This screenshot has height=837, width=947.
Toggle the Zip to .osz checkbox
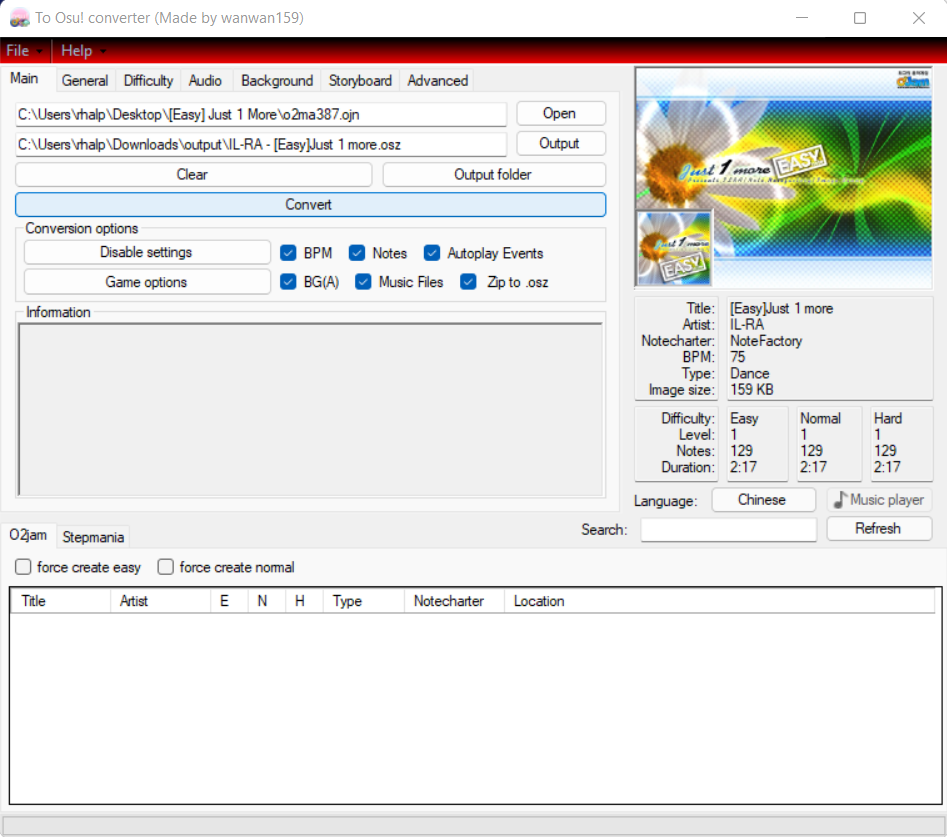[468, 282]
